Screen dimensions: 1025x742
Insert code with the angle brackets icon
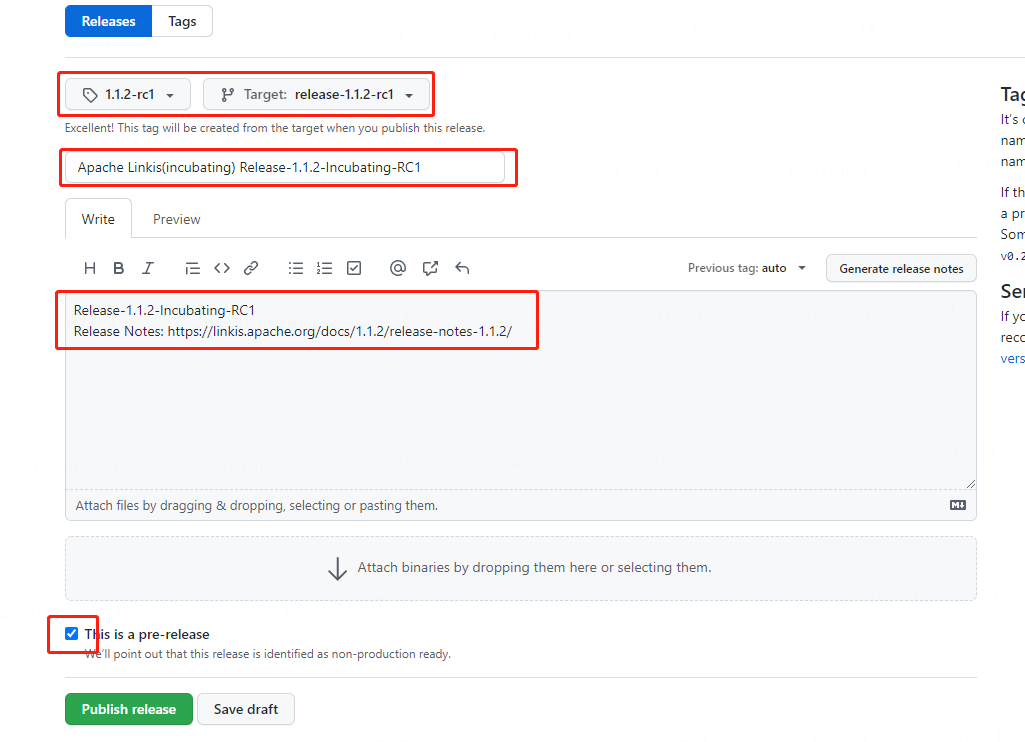[x=222, y=268]
